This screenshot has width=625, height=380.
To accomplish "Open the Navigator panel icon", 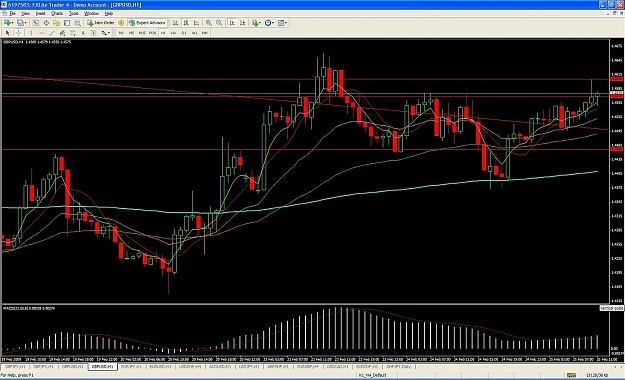I will tap(57, 23).
